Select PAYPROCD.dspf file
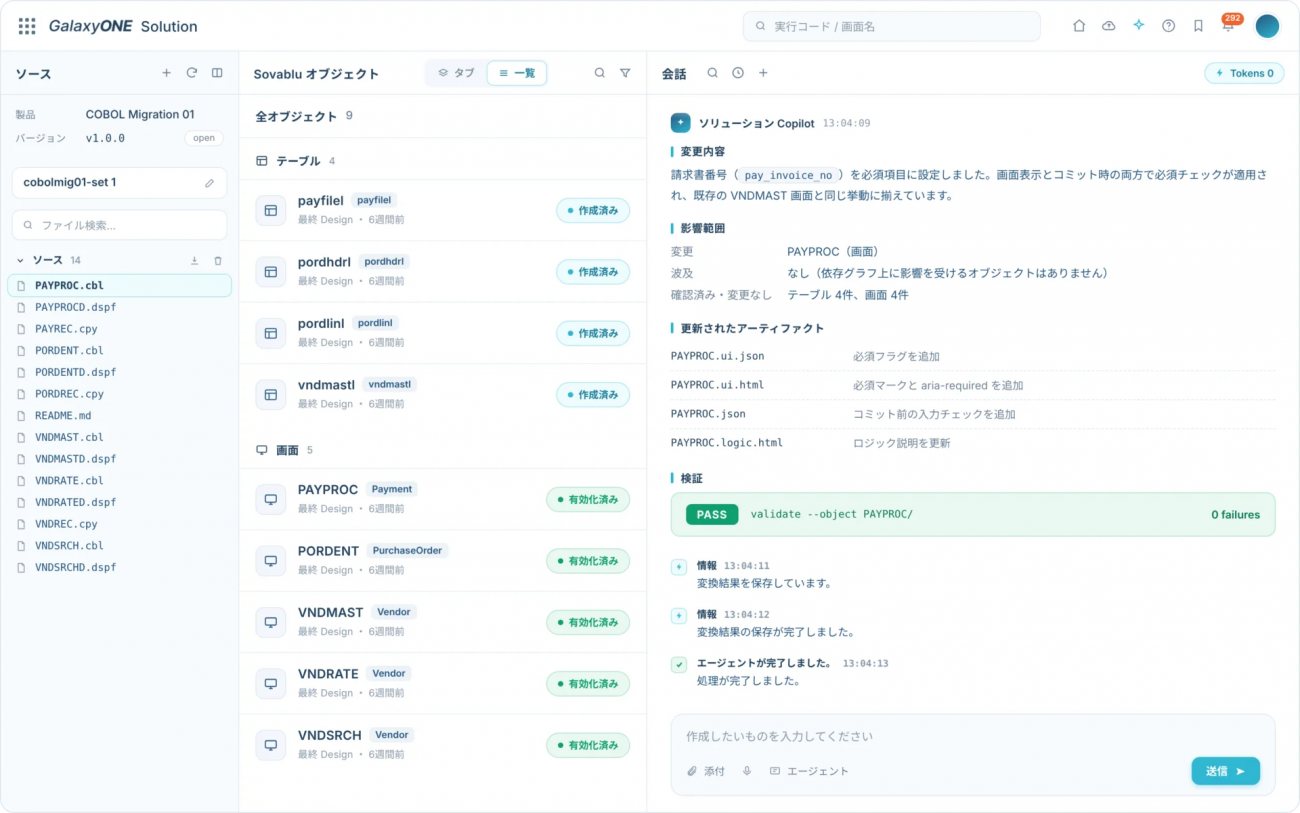 point(119,307)
